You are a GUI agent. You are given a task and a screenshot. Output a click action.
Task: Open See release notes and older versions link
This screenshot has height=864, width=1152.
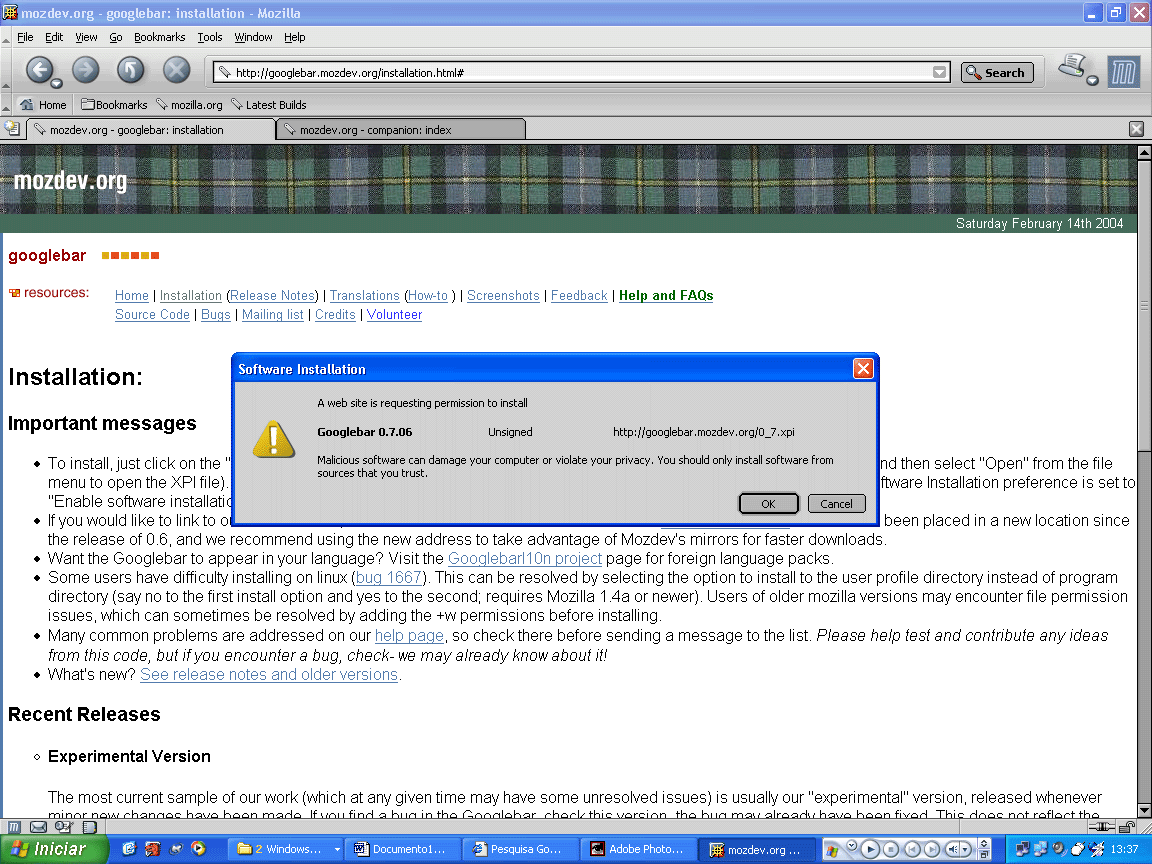click(269, 674)
